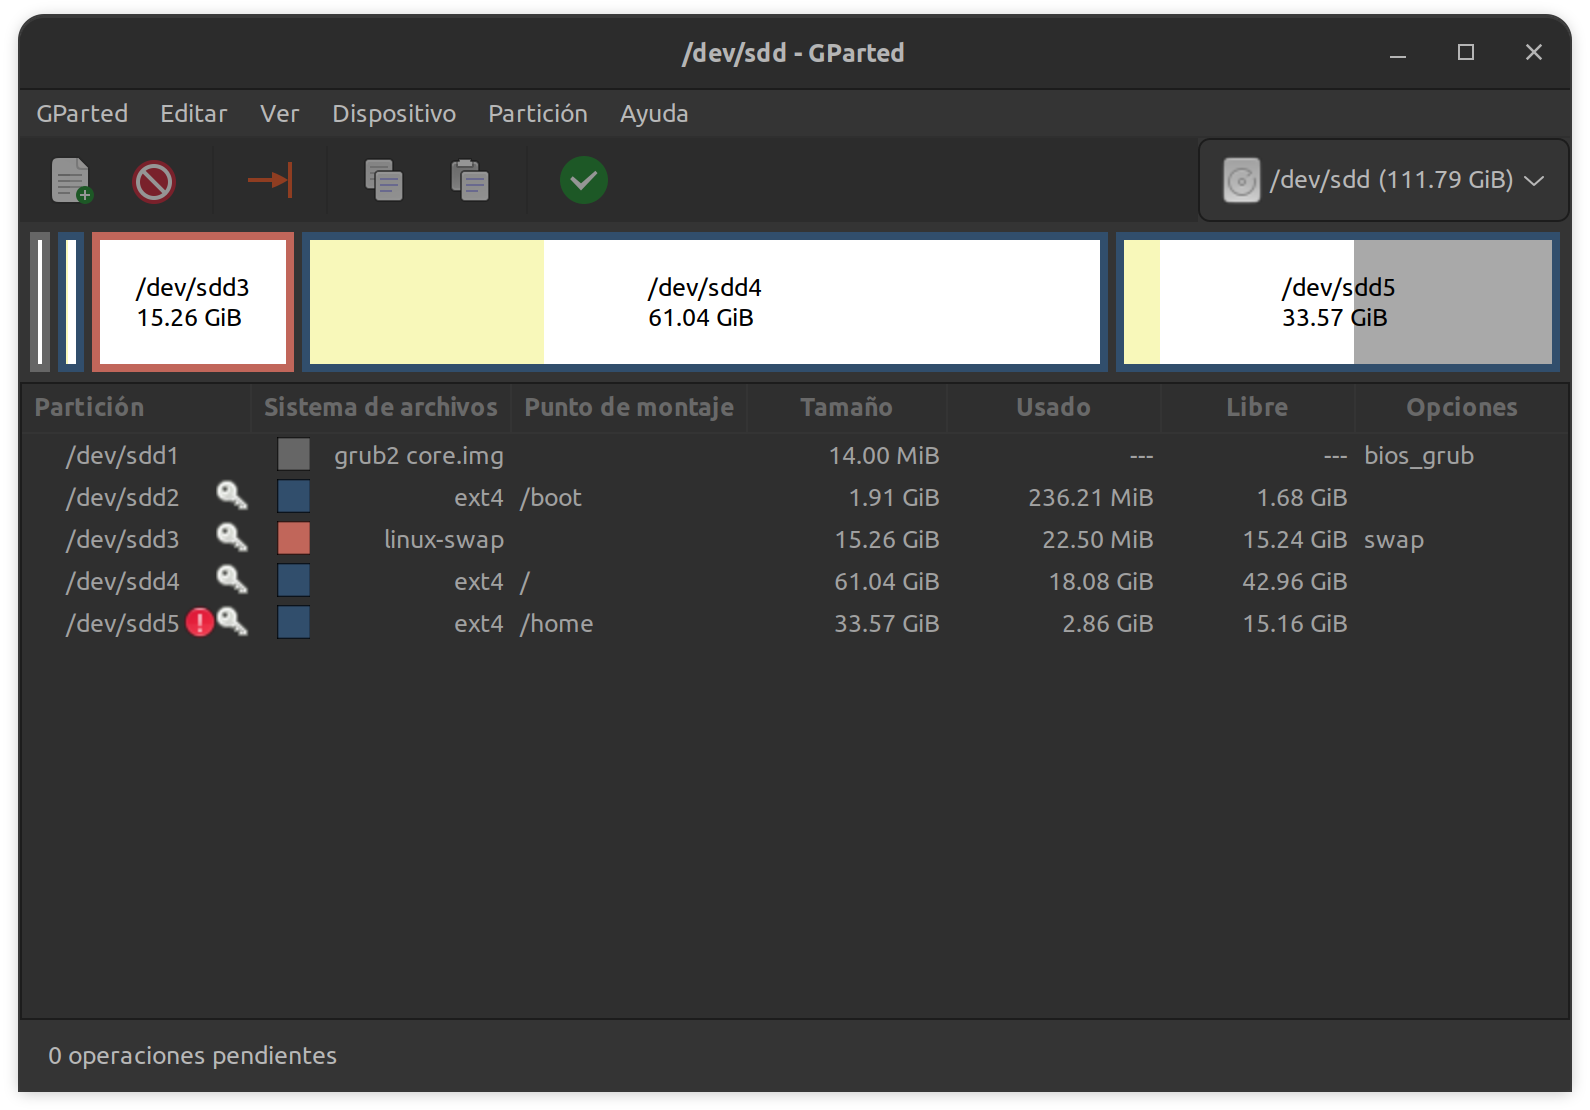This screenshot has height=1110, width=1590.
Task: Click the '236.21 MiB' used value
Action: tap(1091, 498)
